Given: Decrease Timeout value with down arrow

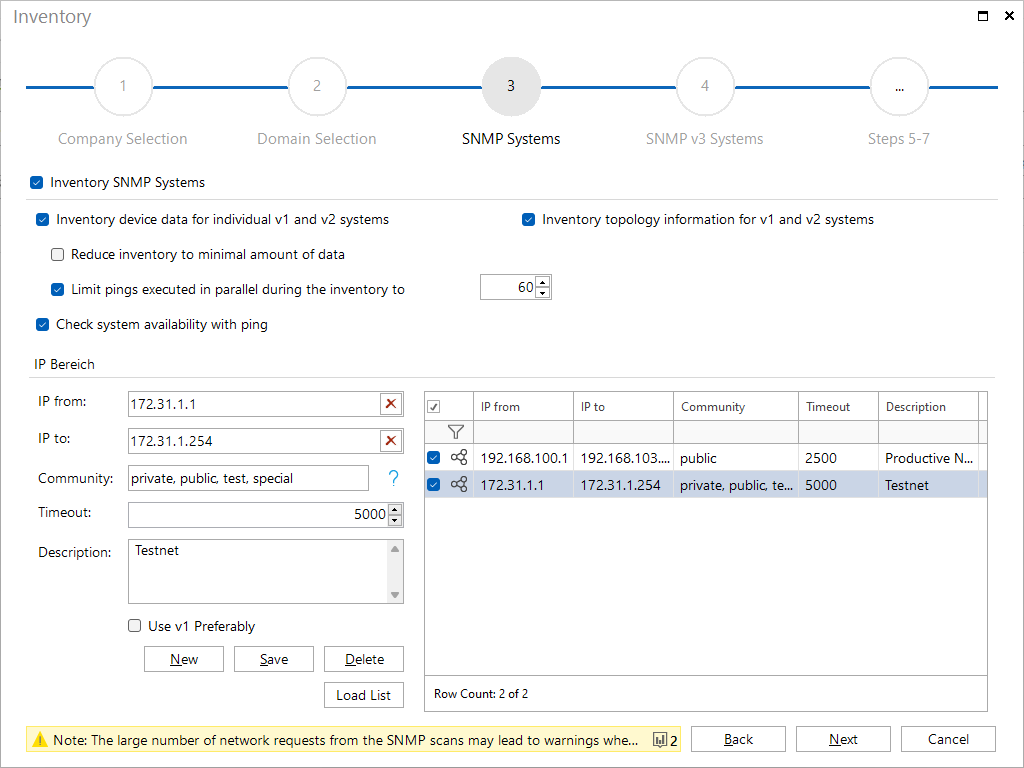Looking at the screenshot, I should point(395,520).
